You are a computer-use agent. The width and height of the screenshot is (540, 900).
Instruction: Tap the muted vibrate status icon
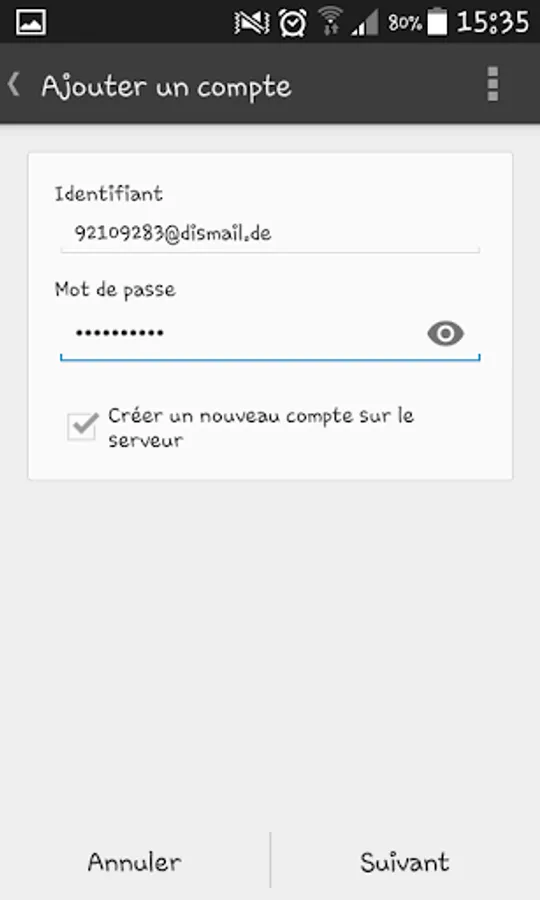coord(252,23)
